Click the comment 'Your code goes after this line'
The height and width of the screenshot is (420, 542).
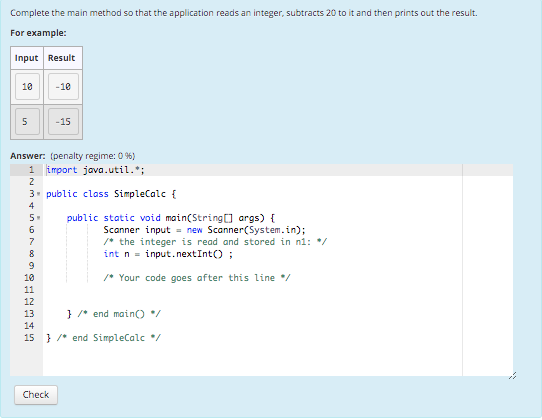click(197, 278)
